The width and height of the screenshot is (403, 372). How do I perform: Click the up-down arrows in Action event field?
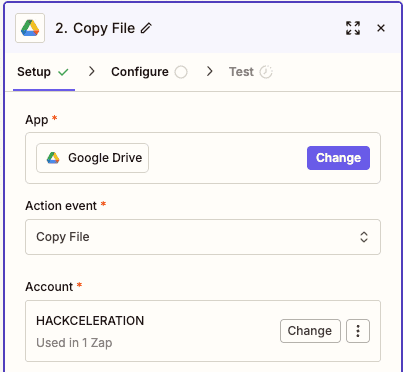tap(364, 237)
